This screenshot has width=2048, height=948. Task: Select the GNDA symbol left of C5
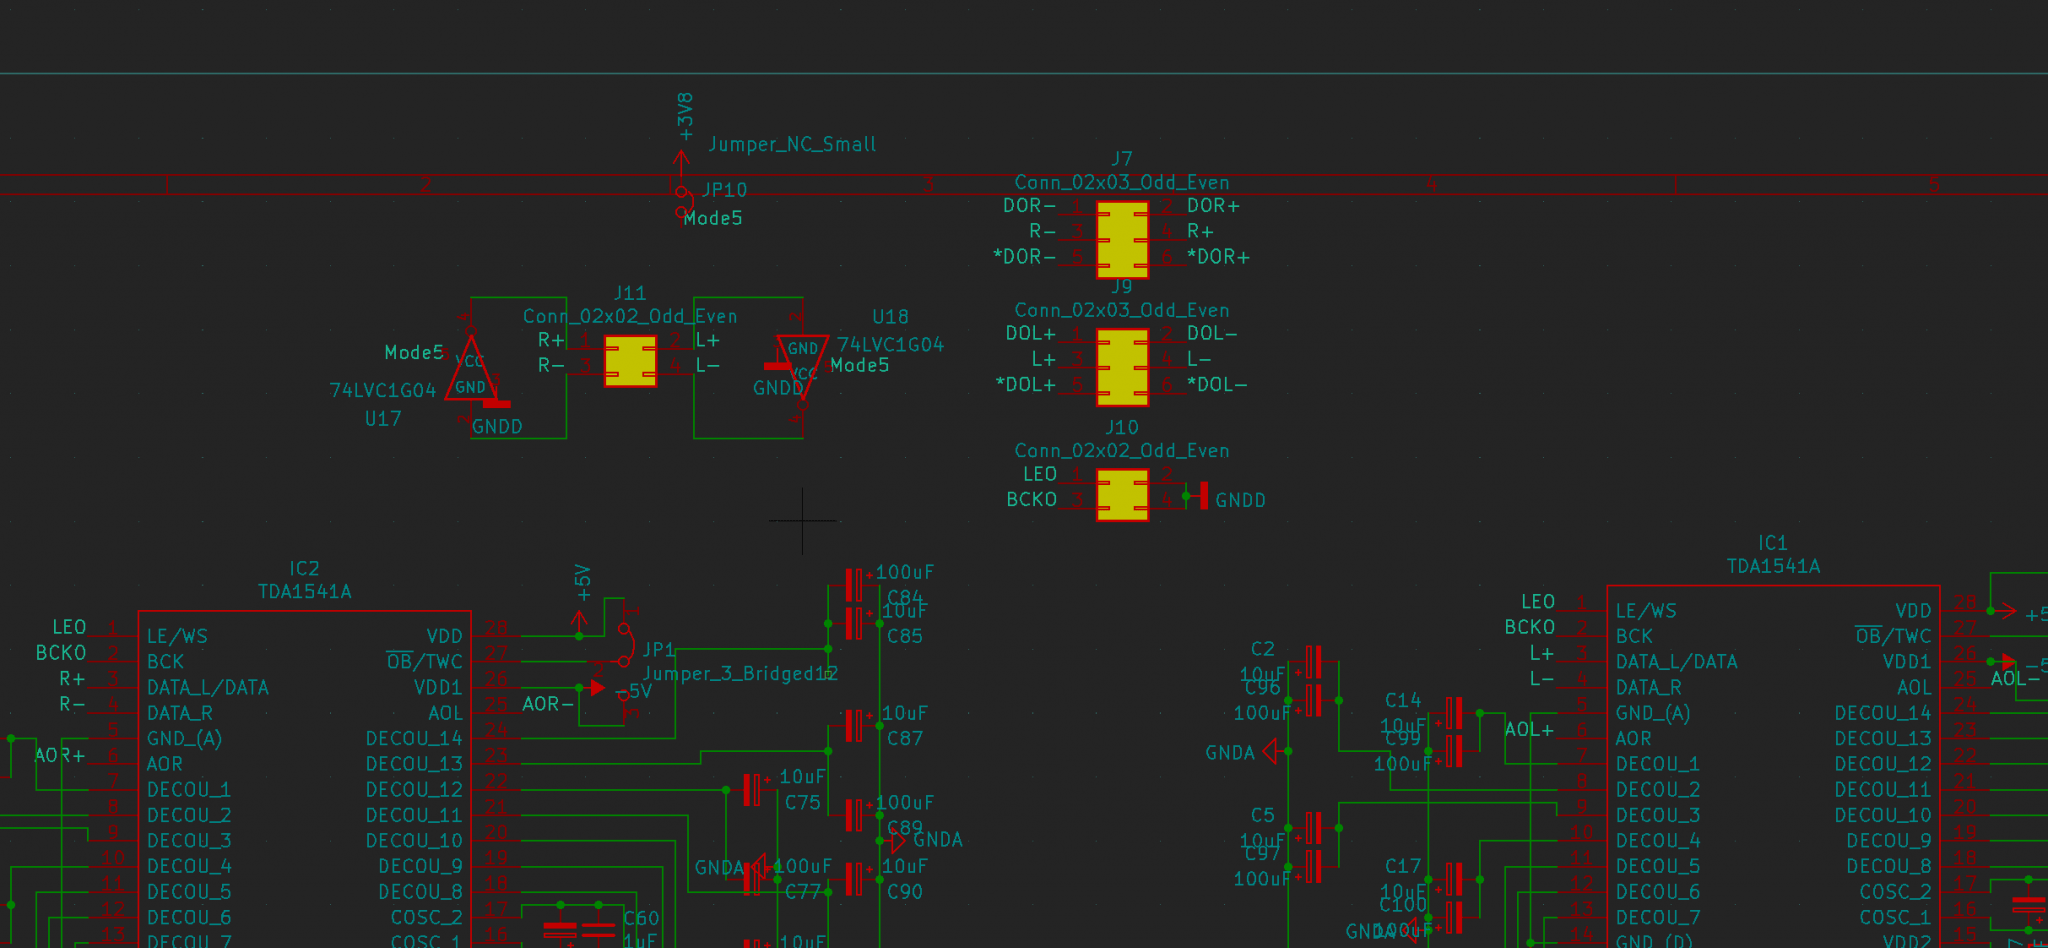[1270, 750]
